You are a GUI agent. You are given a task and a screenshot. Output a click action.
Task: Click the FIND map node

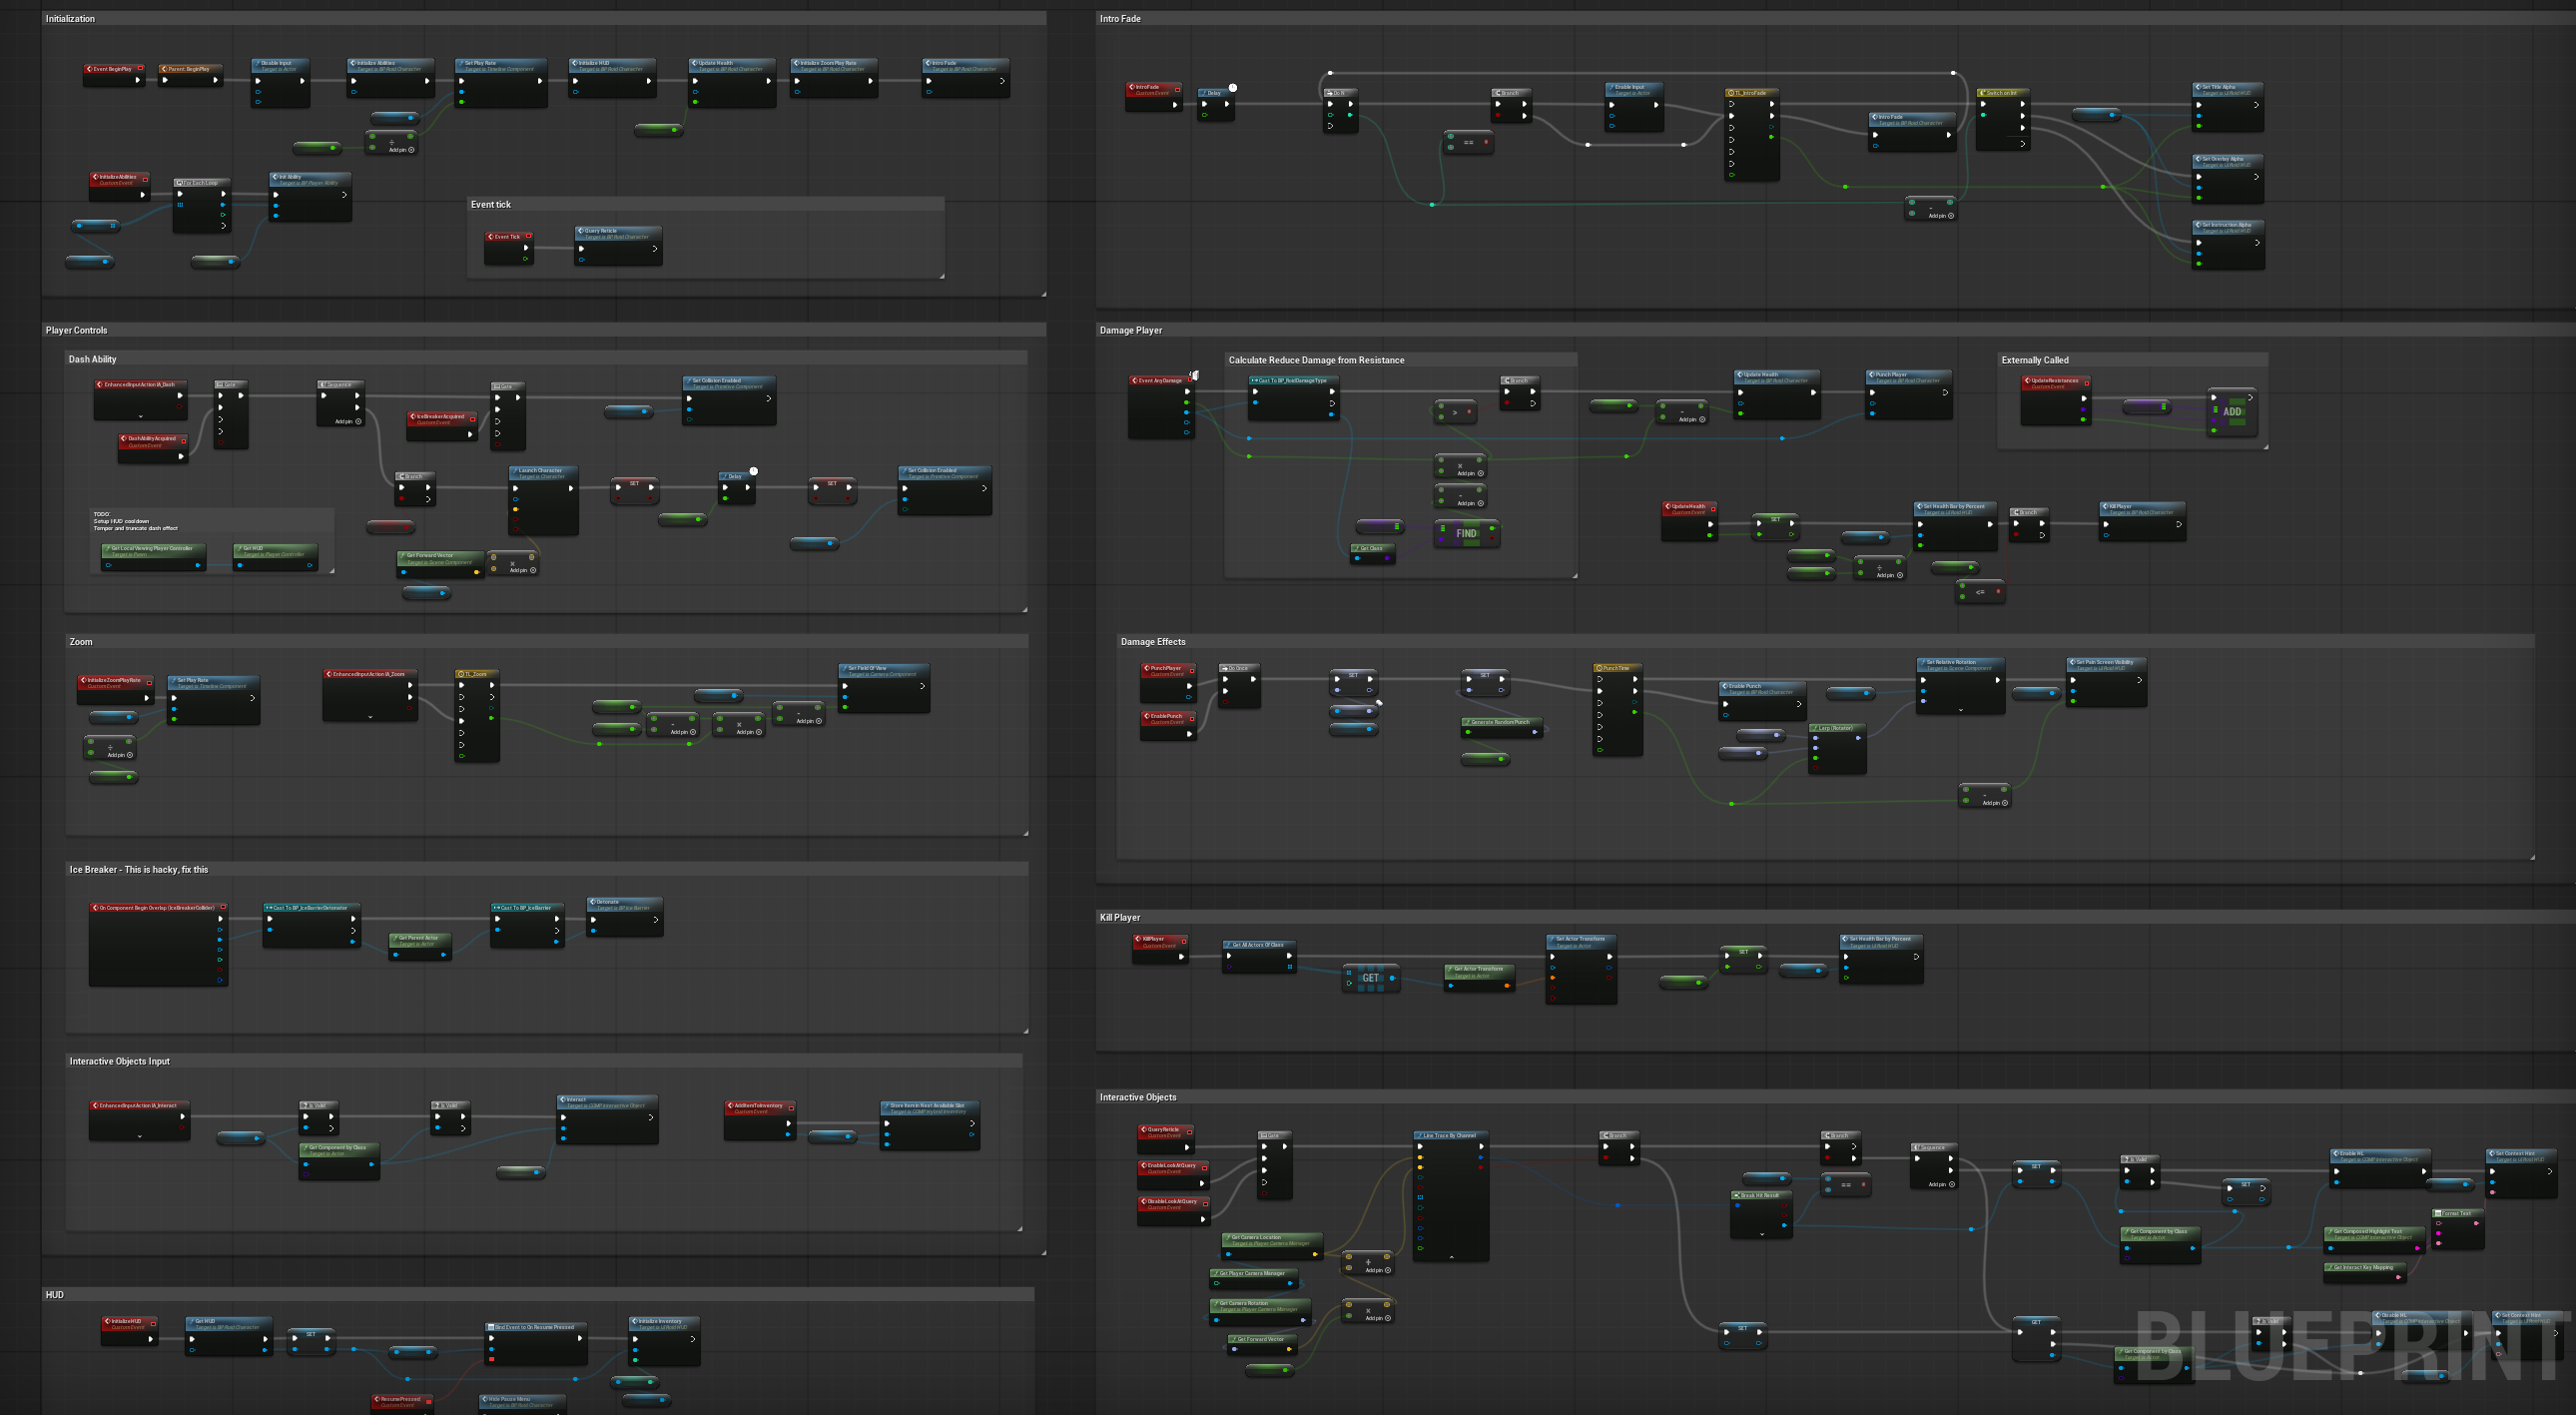pyautogui.click(x=1466, y=533)
